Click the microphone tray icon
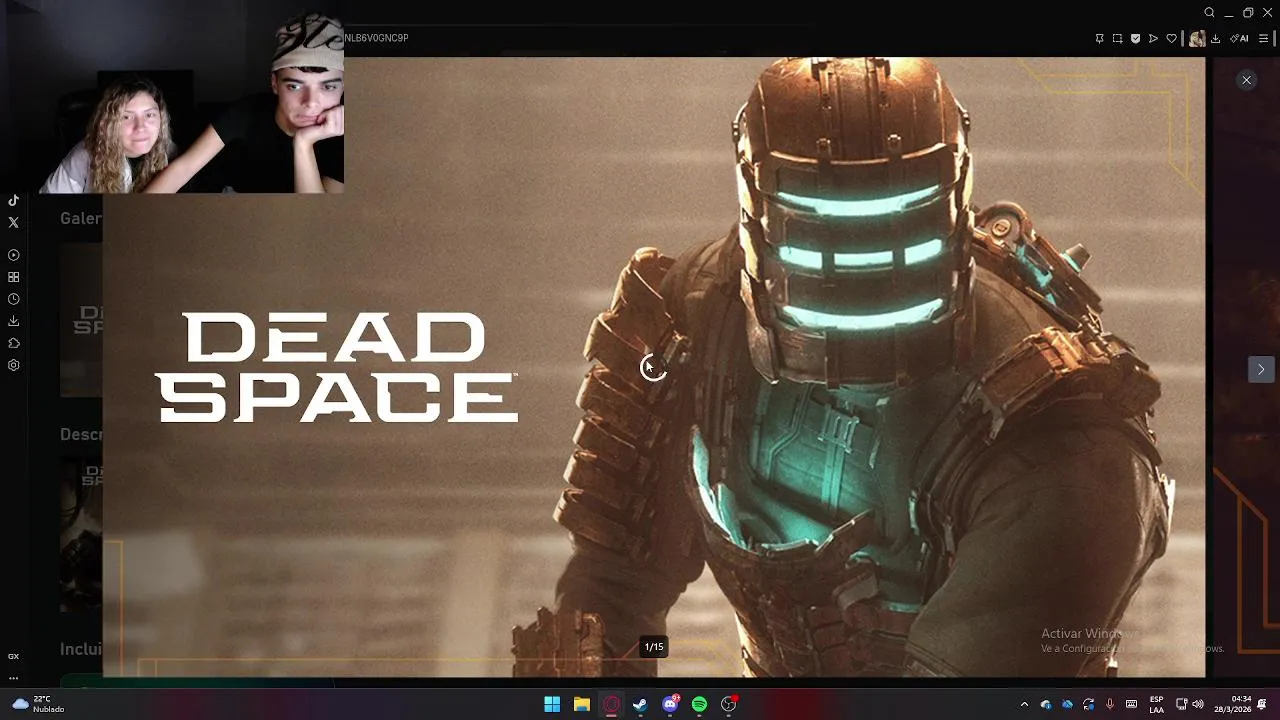Screen dimensions: 1280x720 [x=1110, y=705]
